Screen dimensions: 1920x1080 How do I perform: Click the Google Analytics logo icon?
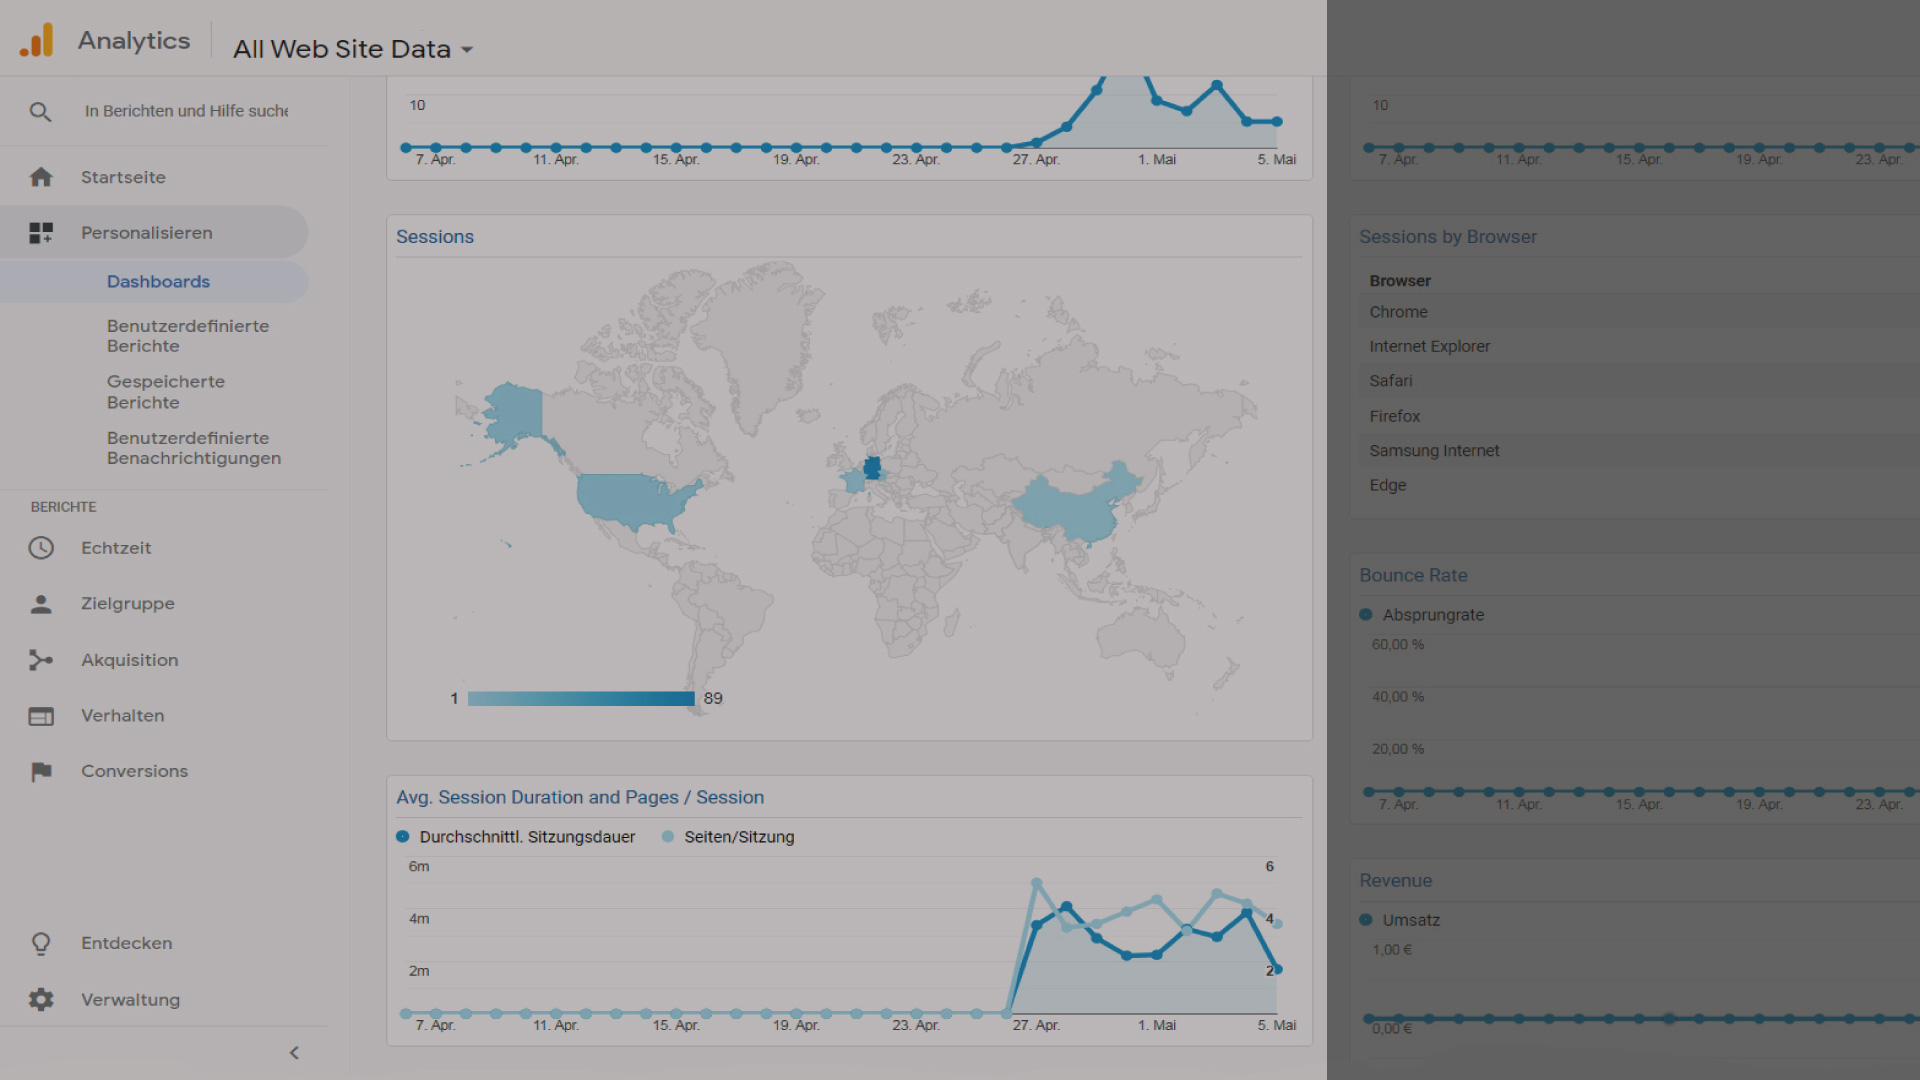[x=37, y=41]
